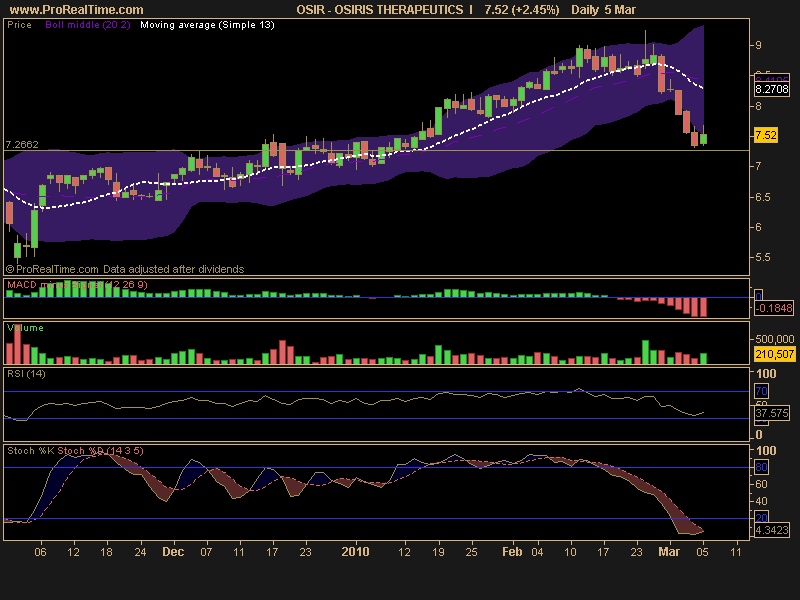This screenshot has width=800, height=600.
Task: Click the Dec date axis label
Action: coord(173,552)
